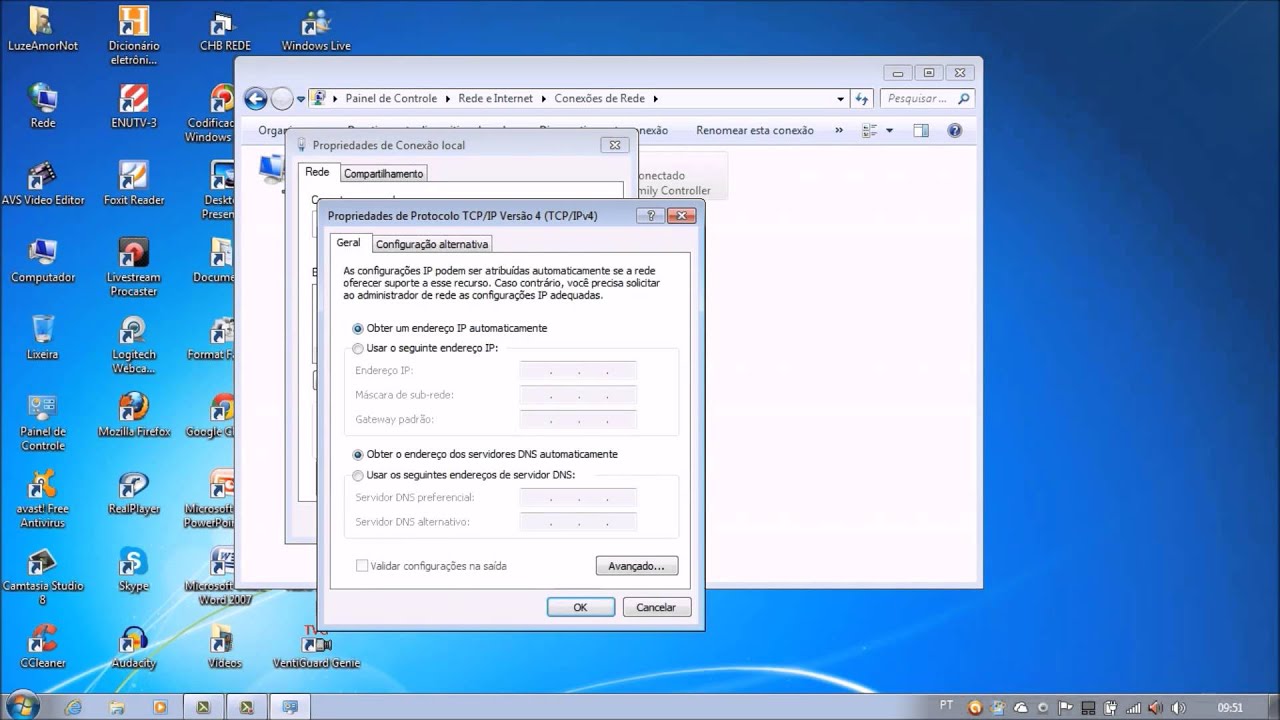Click the refresh button beside the address bar
The width and height of the screenshot is (1280, 720).
point(863,99)
